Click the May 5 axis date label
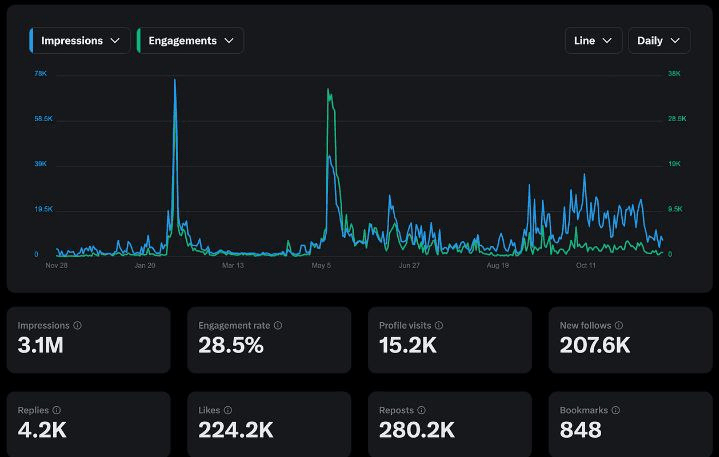This screenshot has height=457, width=719. click(321, 265)
